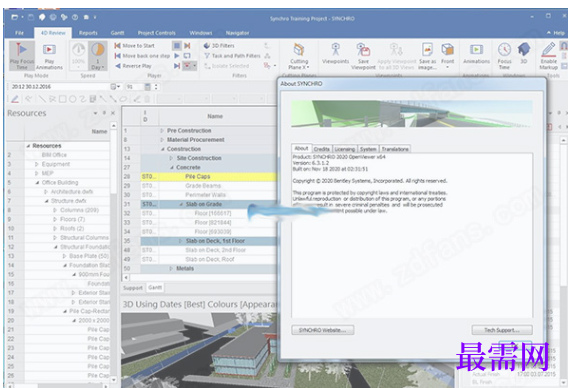Click Enable Markup pencil icon
Screen dimensions: 568x388
click(548, 50)
